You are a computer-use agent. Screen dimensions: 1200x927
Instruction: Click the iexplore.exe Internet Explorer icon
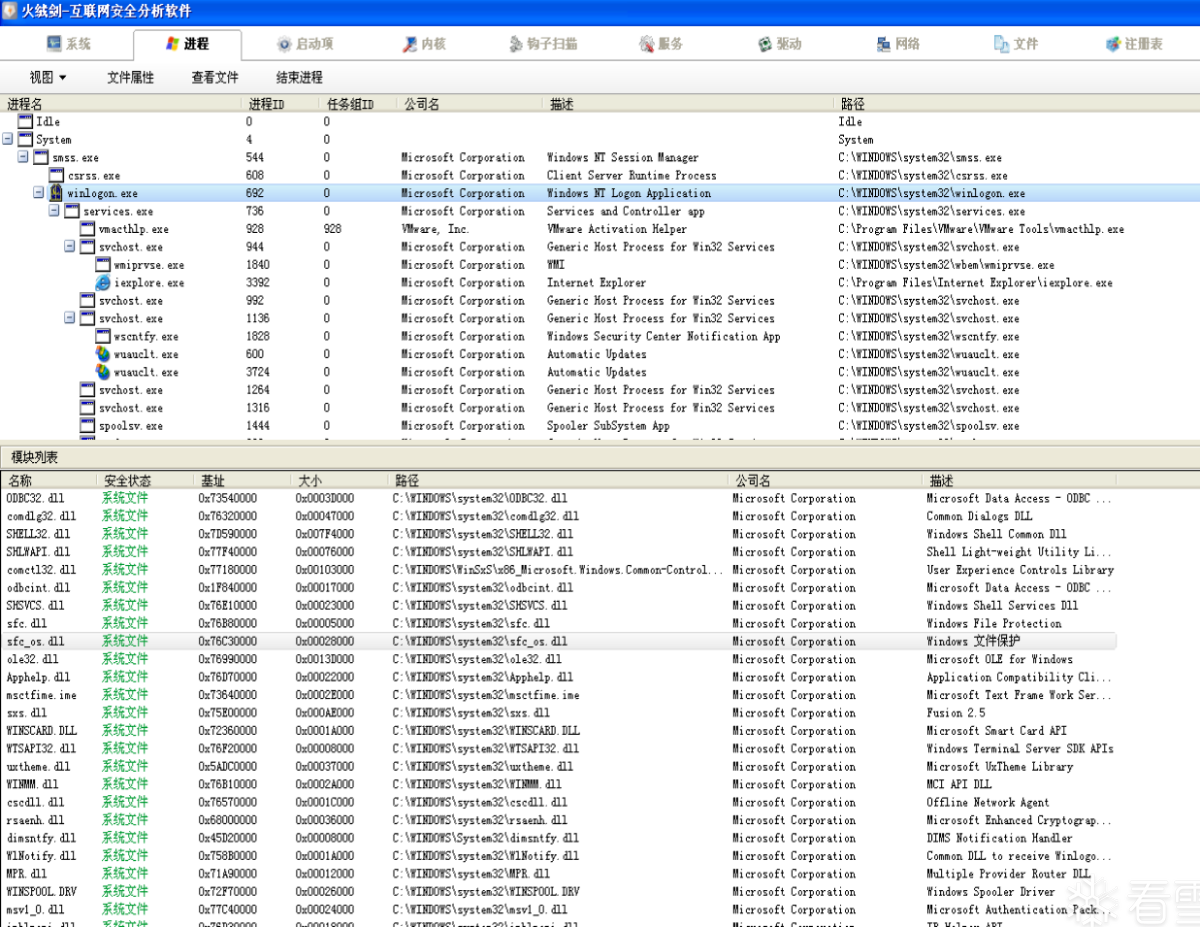tap(104, 283)
